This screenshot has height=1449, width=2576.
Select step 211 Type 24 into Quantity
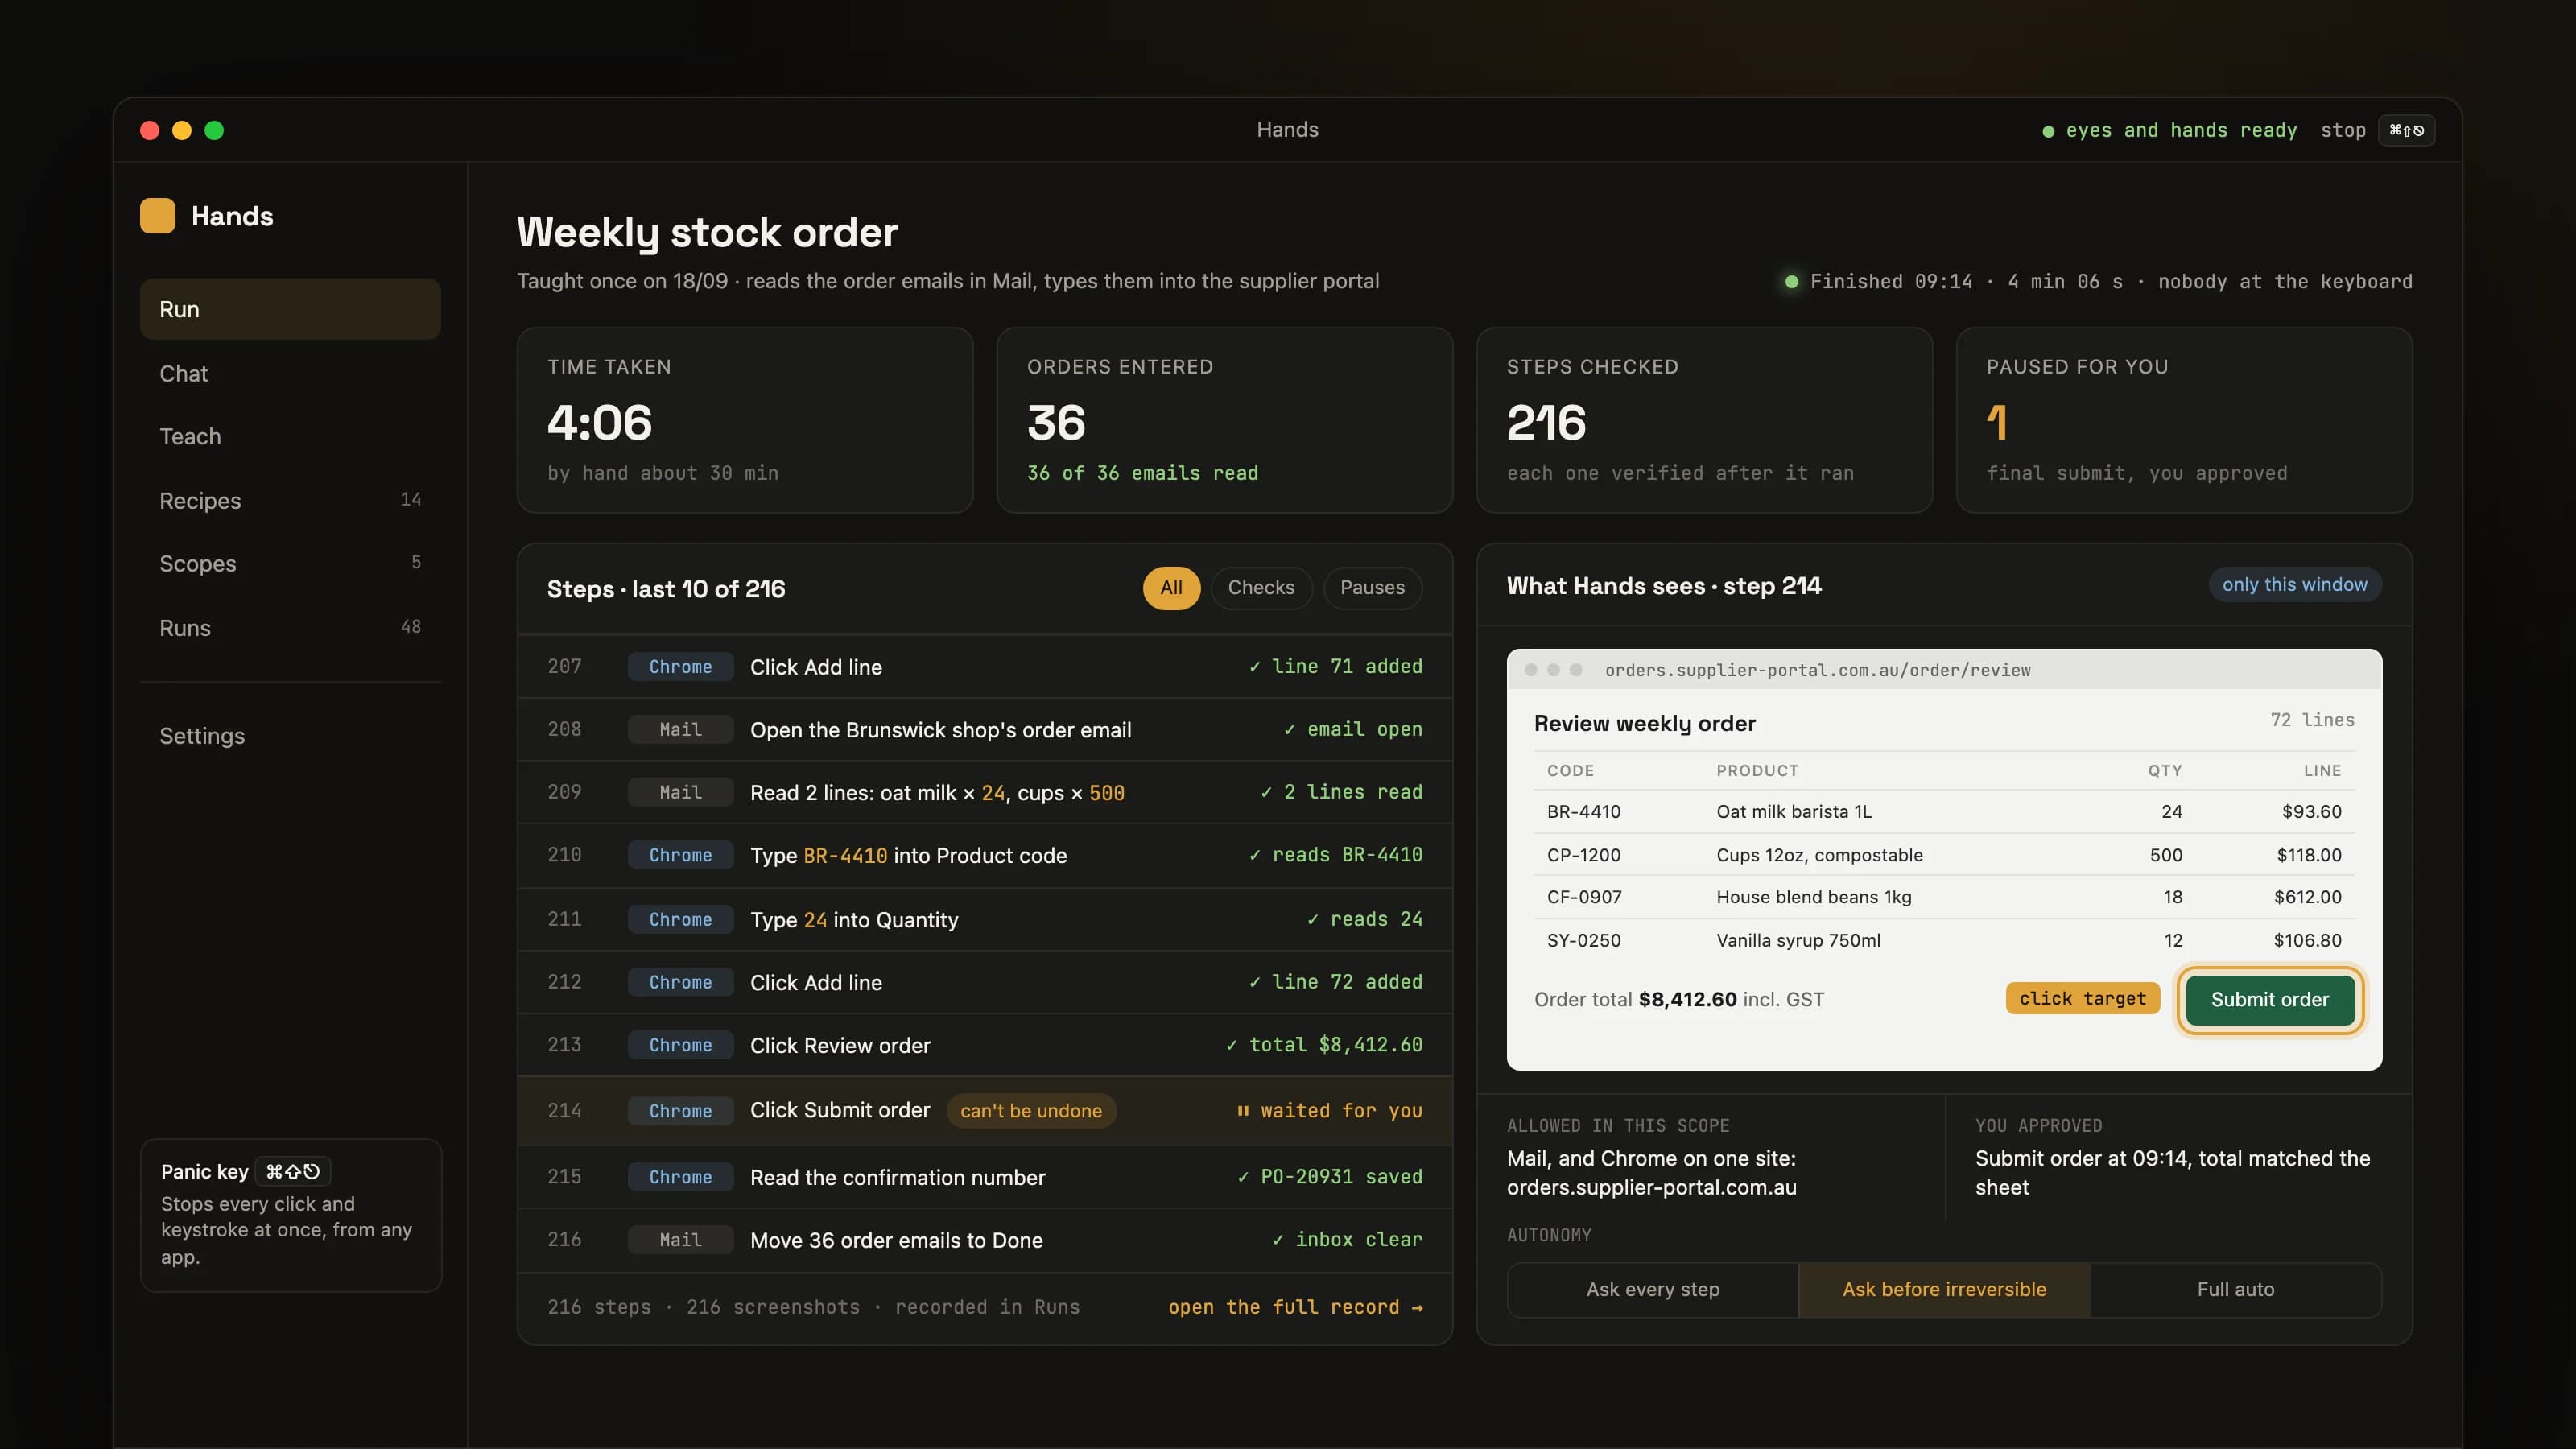[x=984, y=920]
